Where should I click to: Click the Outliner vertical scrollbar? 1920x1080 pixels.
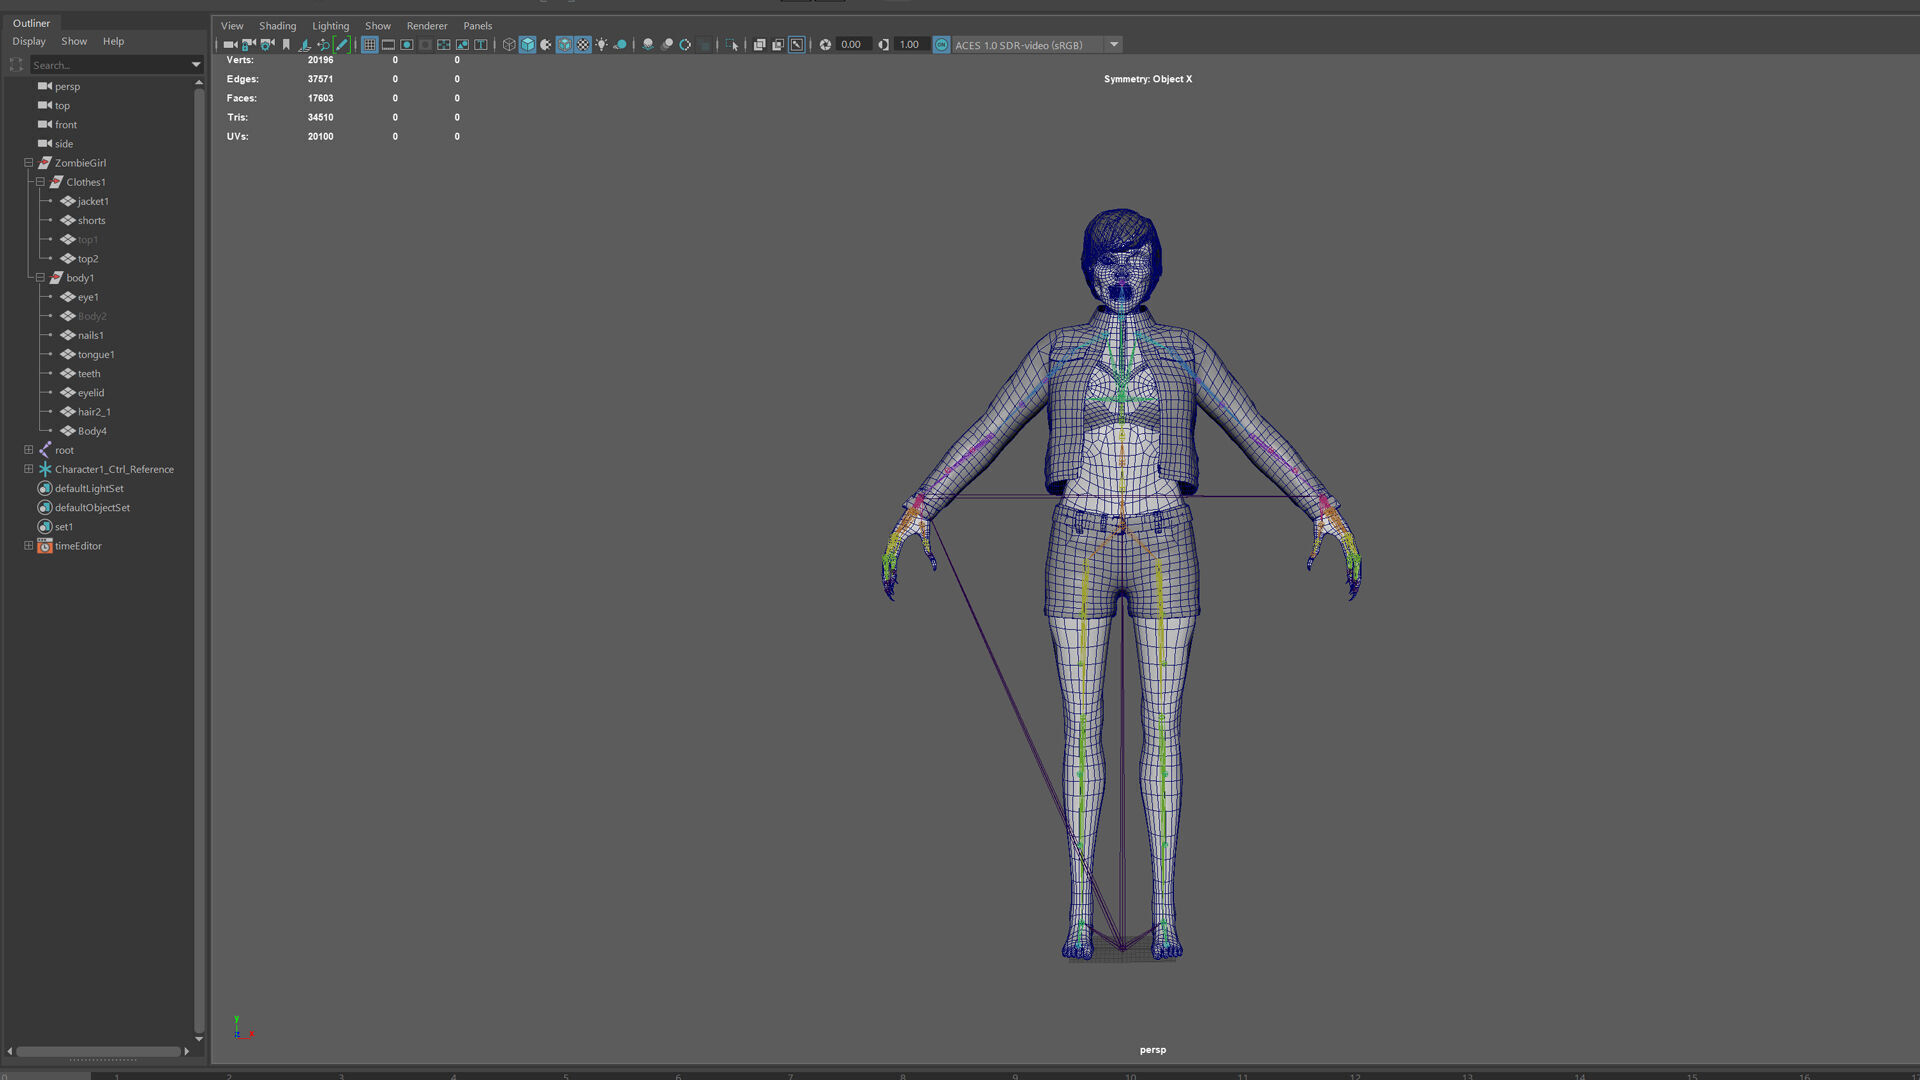coord(199,560)
